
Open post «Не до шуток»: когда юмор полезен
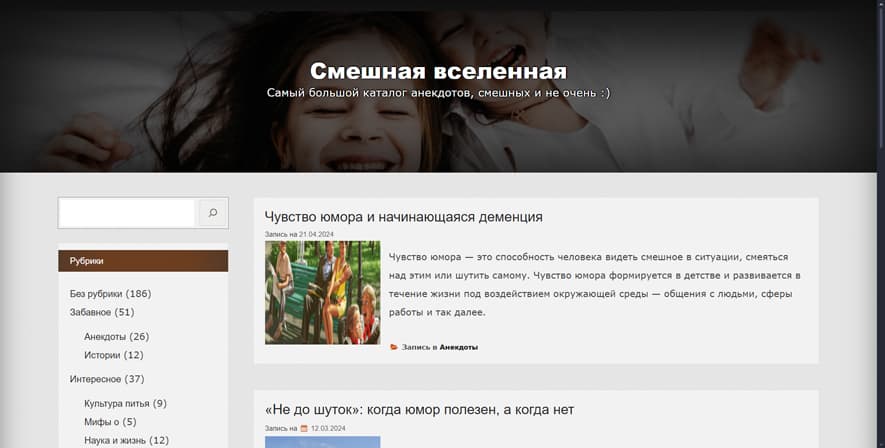pyautogui.click(x=419, y=410)
